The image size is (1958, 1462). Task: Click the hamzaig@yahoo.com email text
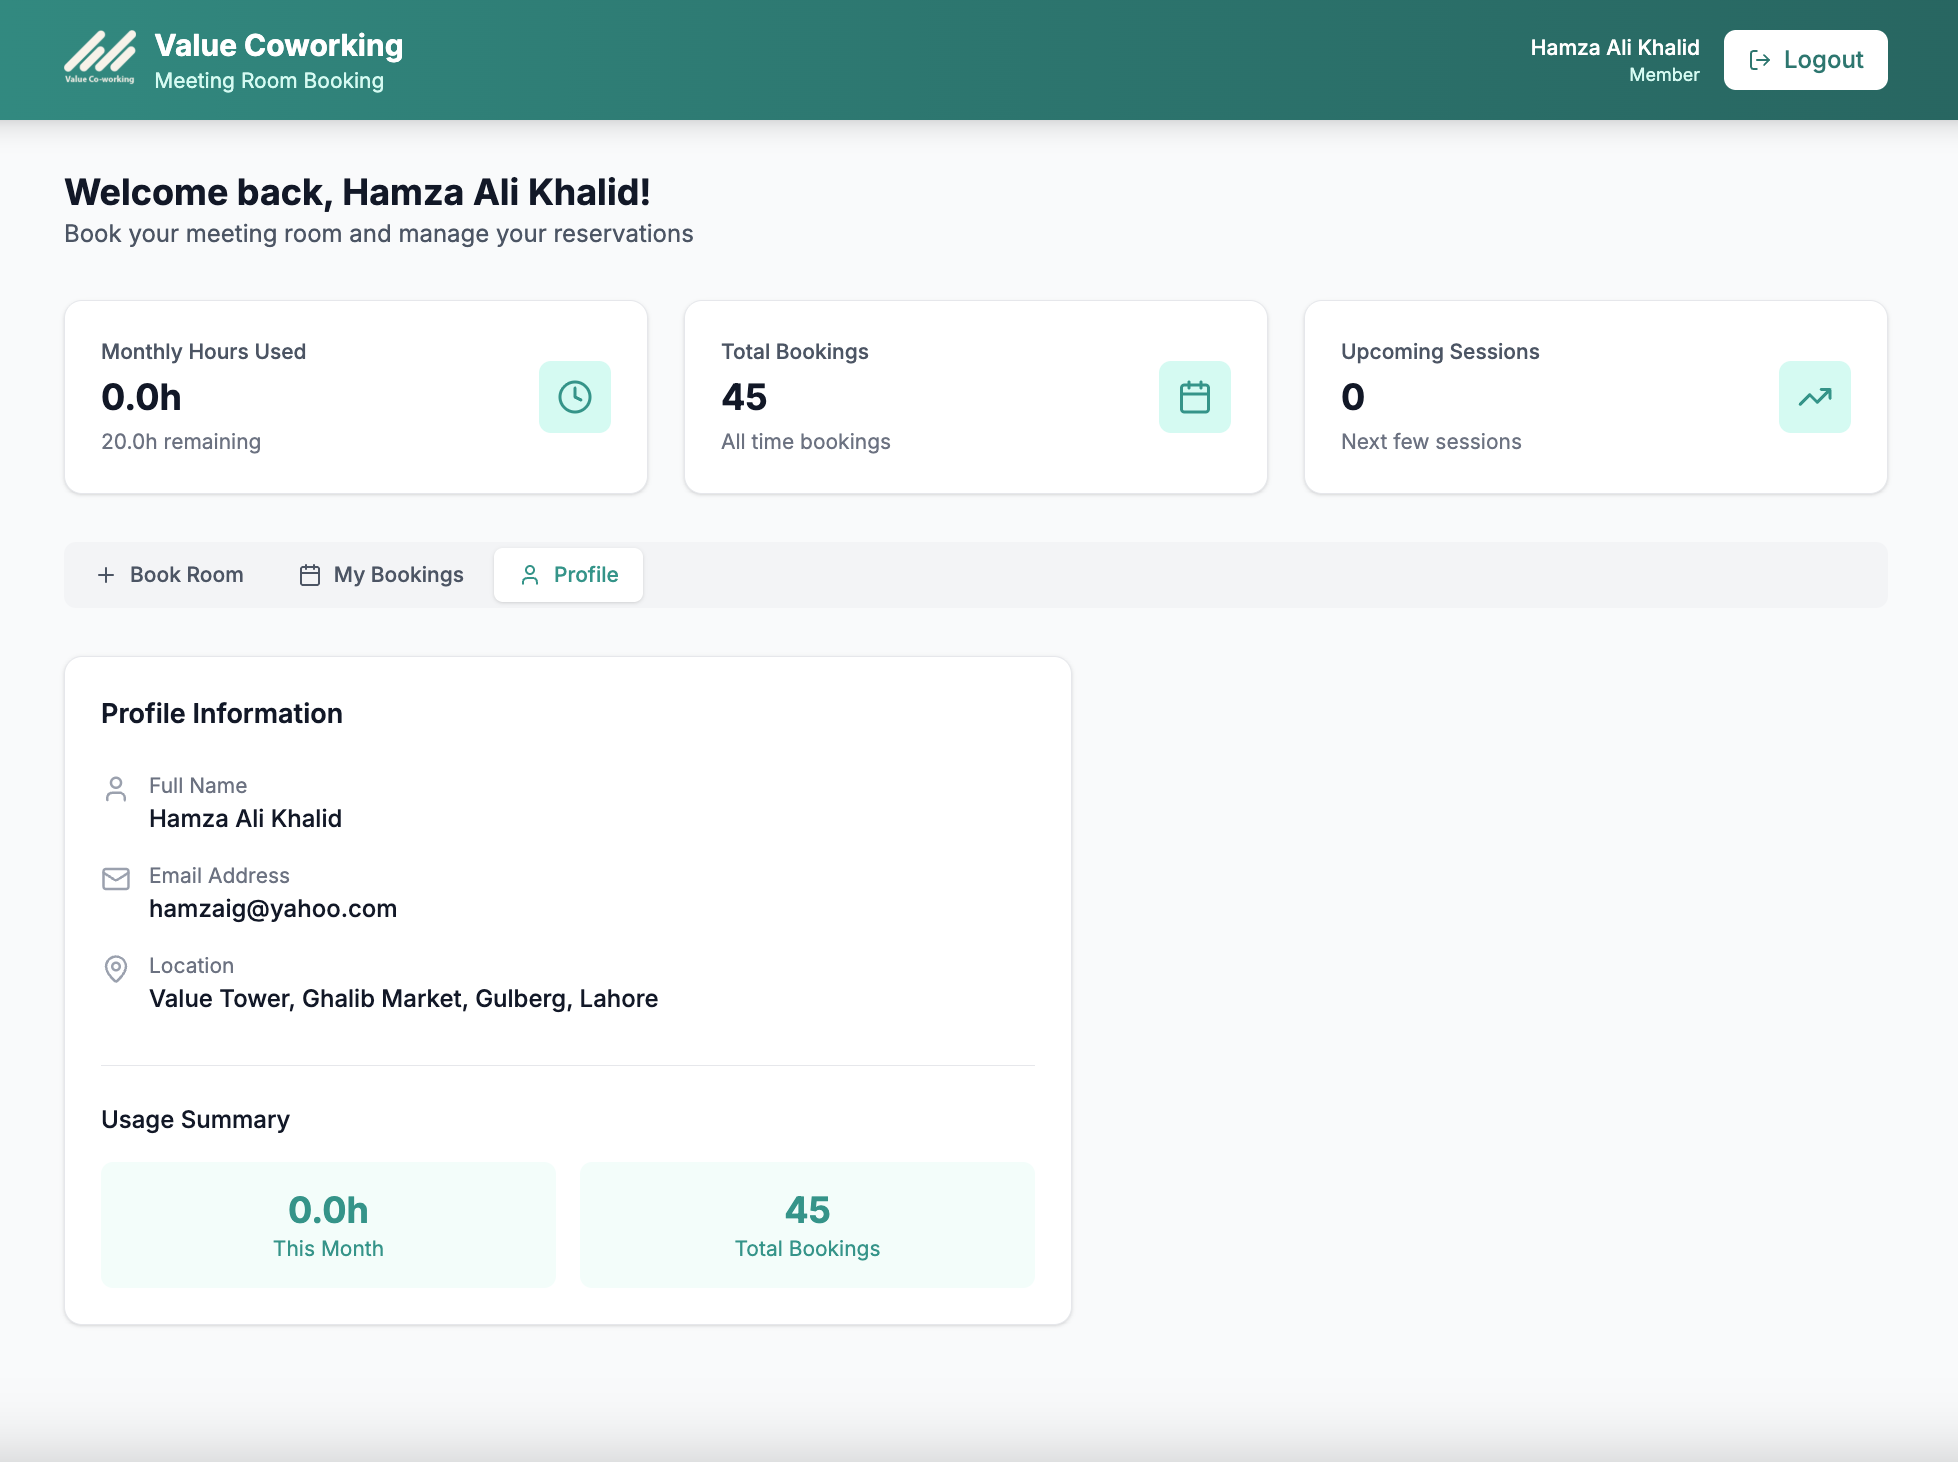pyautogui.click(x=273, y=908)
